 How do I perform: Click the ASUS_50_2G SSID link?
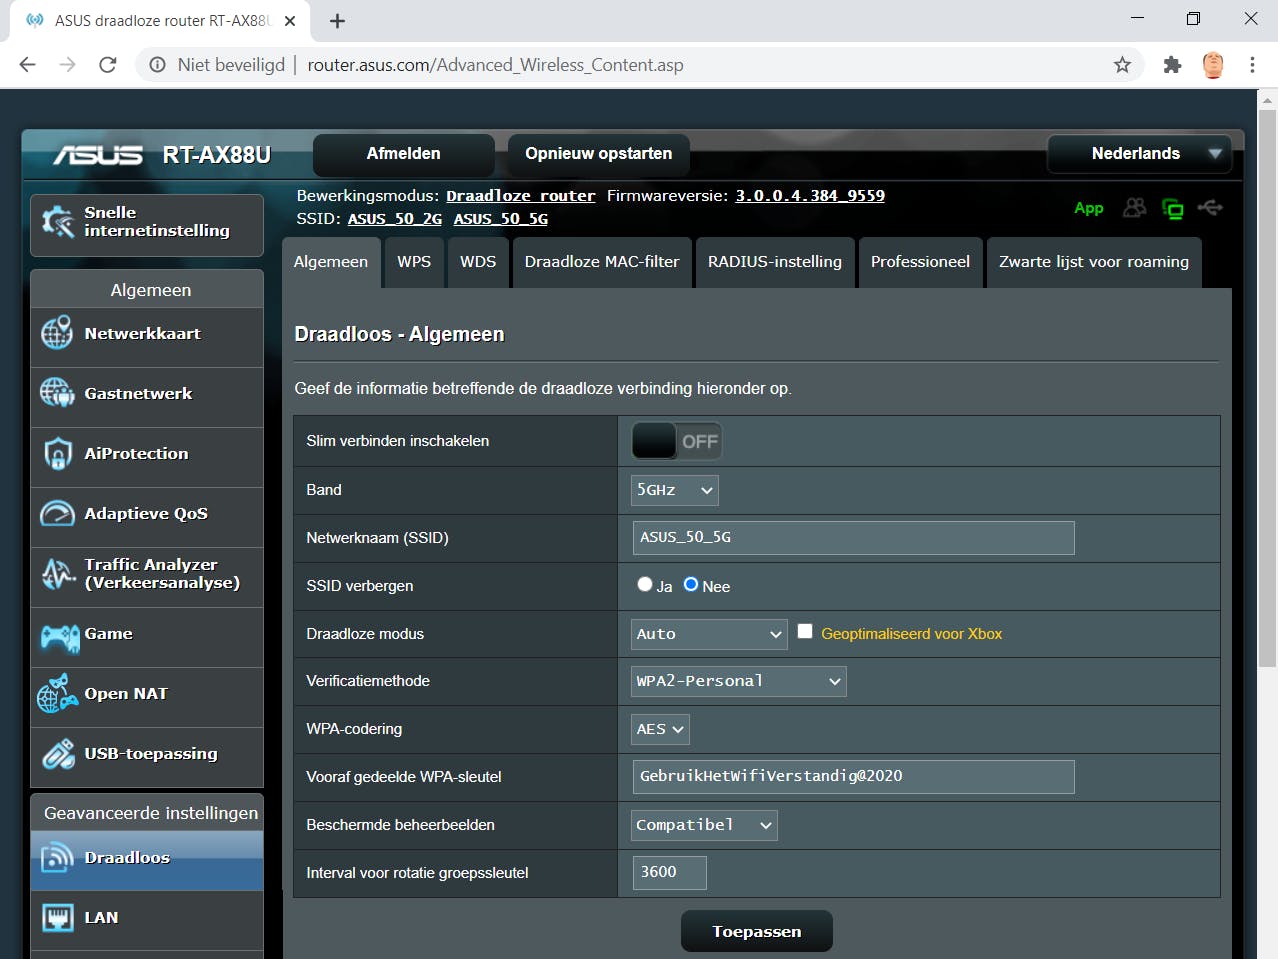[395, 219]
